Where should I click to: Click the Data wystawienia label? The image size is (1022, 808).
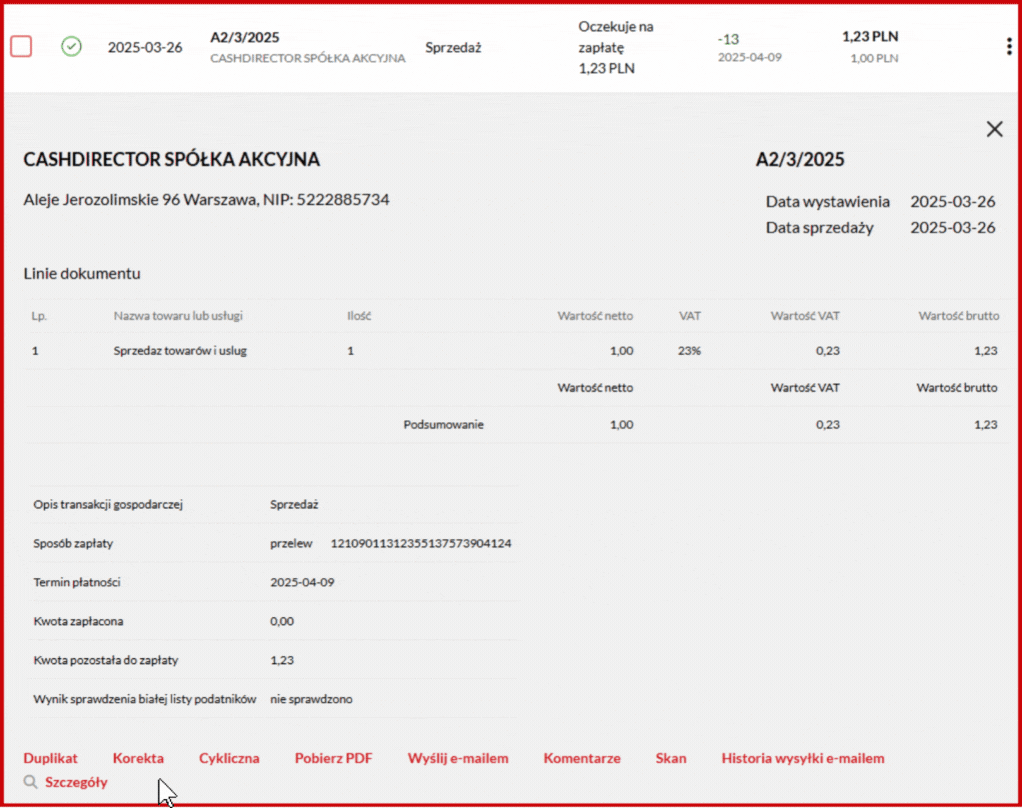(827, 201)
